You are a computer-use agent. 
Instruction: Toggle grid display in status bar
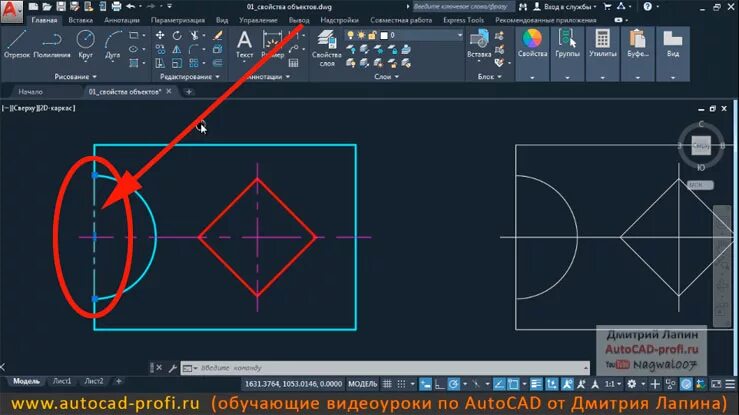[387, 384]
